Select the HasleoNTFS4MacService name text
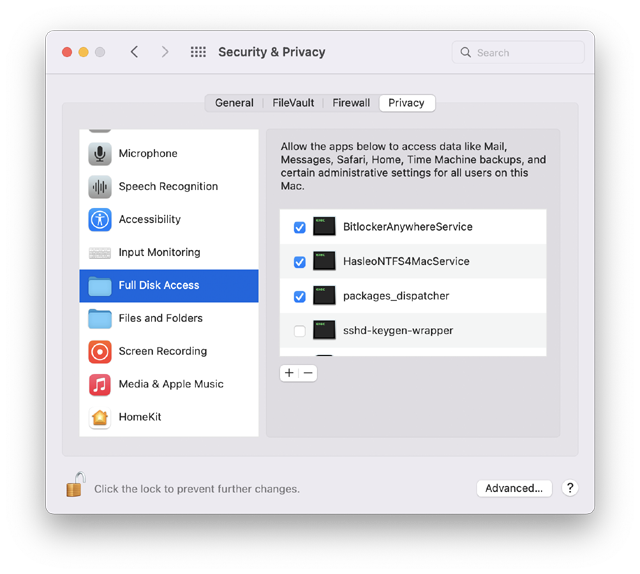 tap(406, 261)
